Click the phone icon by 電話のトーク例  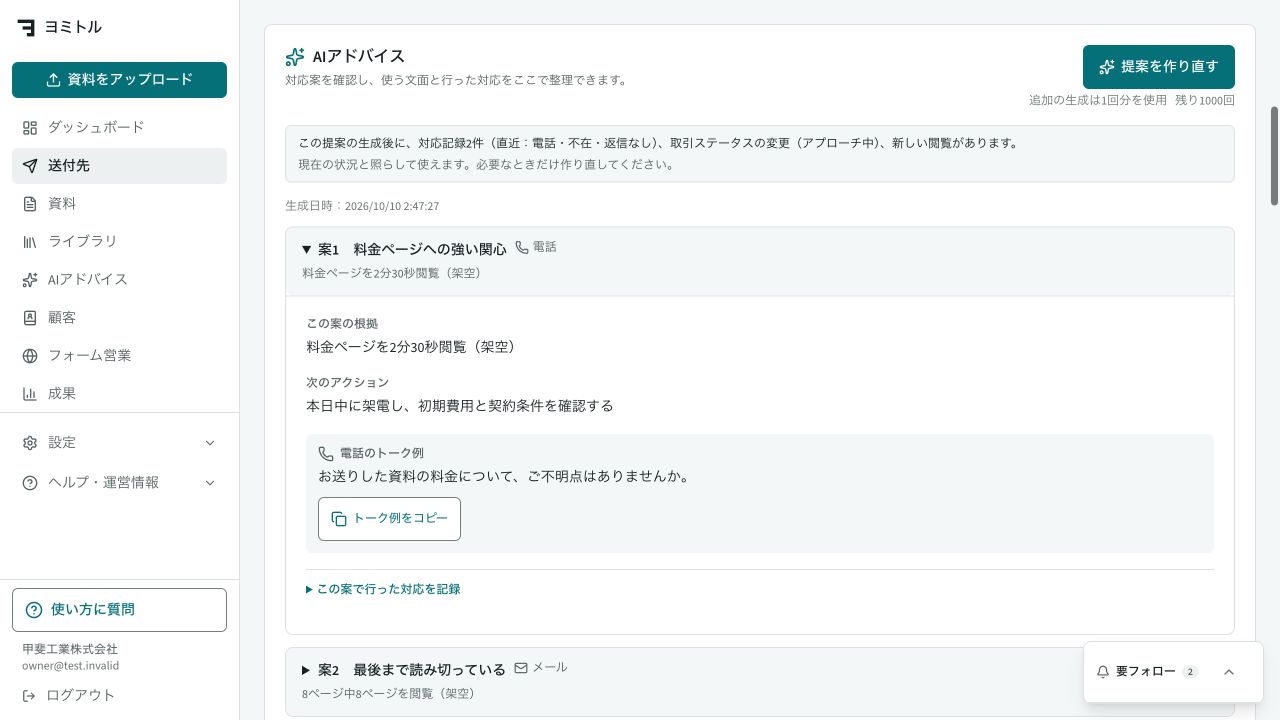(326, 453)
